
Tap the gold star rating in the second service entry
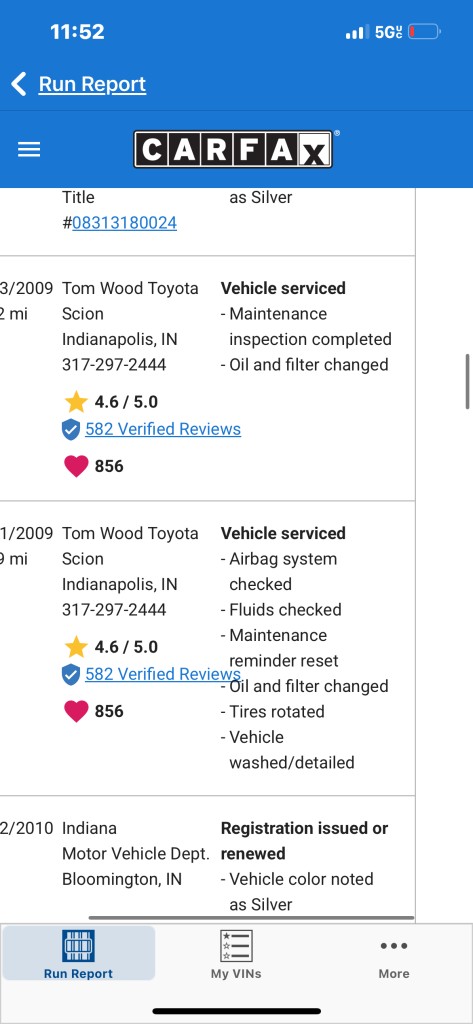point(76,647)
